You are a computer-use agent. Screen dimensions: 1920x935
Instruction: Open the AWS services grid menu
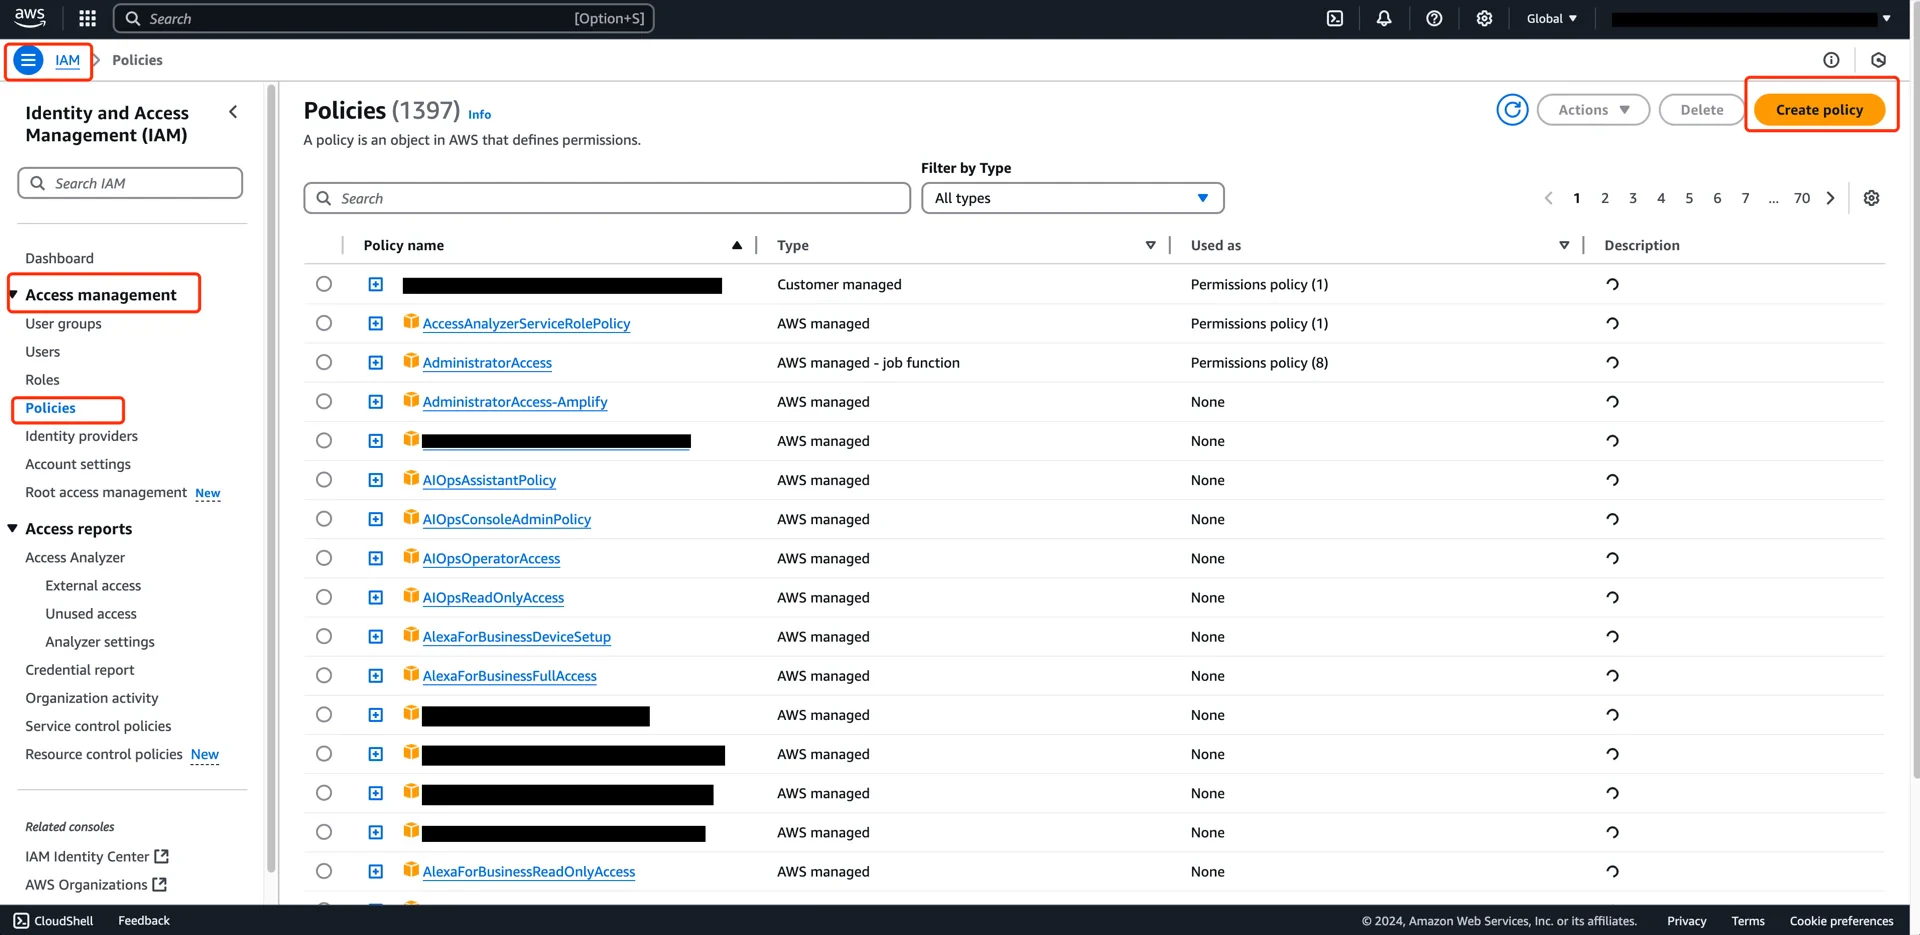click(x=87, y=18)
